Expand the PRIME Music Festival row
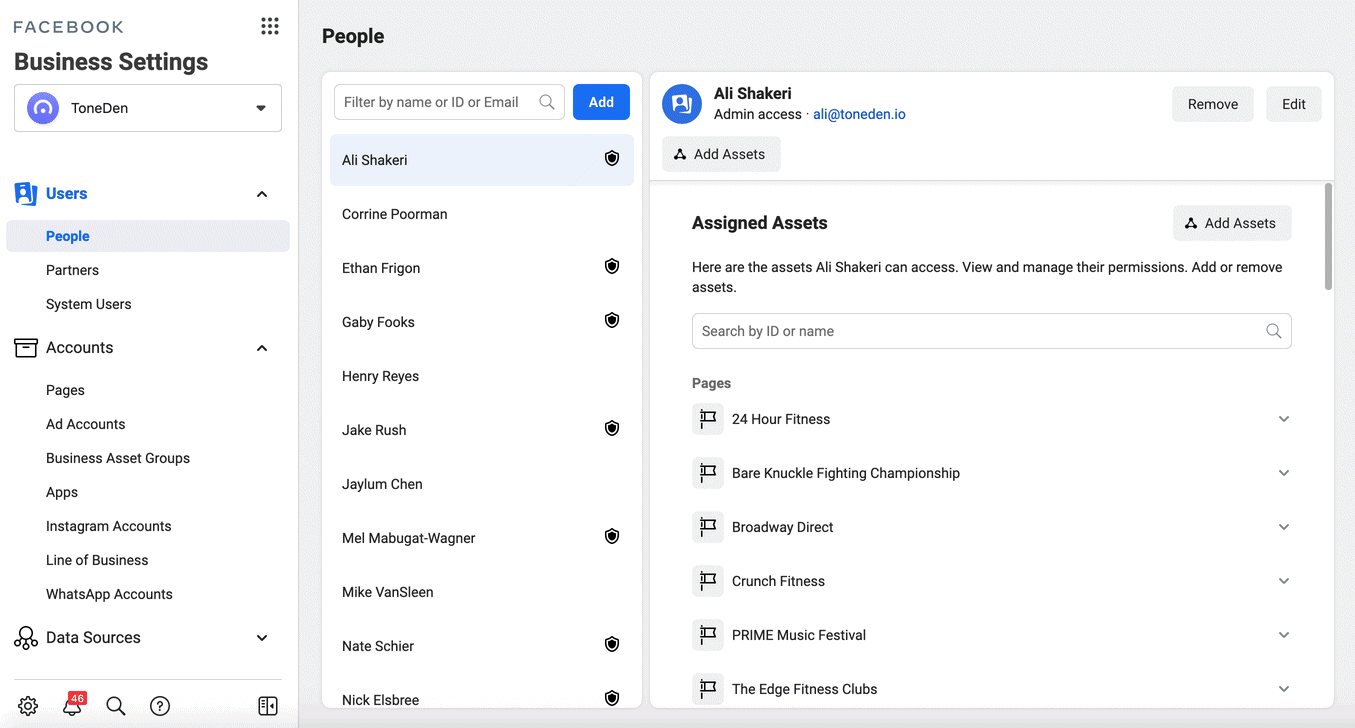 1284,635
